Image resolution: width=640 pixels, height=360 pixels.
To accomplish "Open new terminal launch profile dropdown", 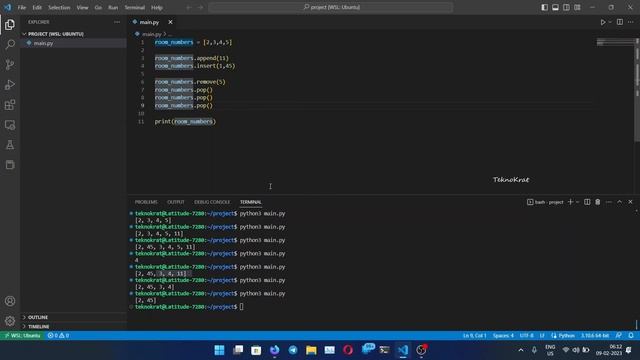I will click(578, 202).
